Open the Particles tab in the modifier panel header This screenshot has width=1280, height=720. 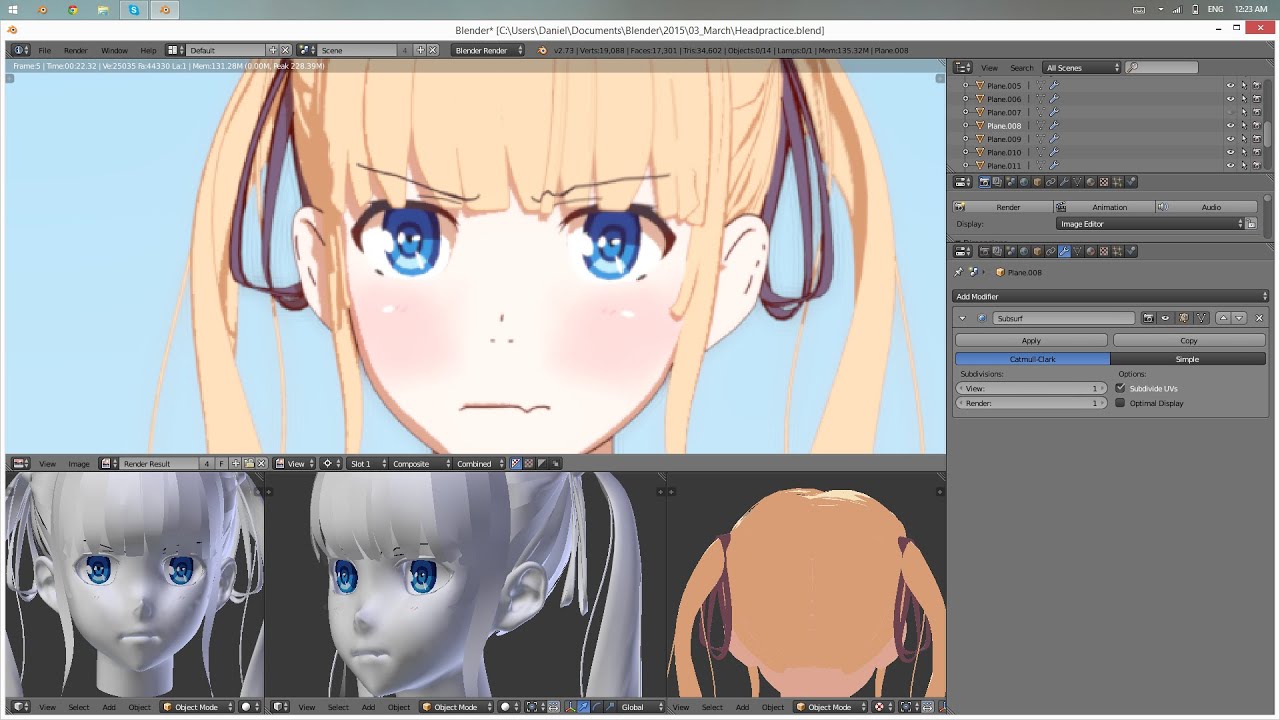pos(1118,251)
